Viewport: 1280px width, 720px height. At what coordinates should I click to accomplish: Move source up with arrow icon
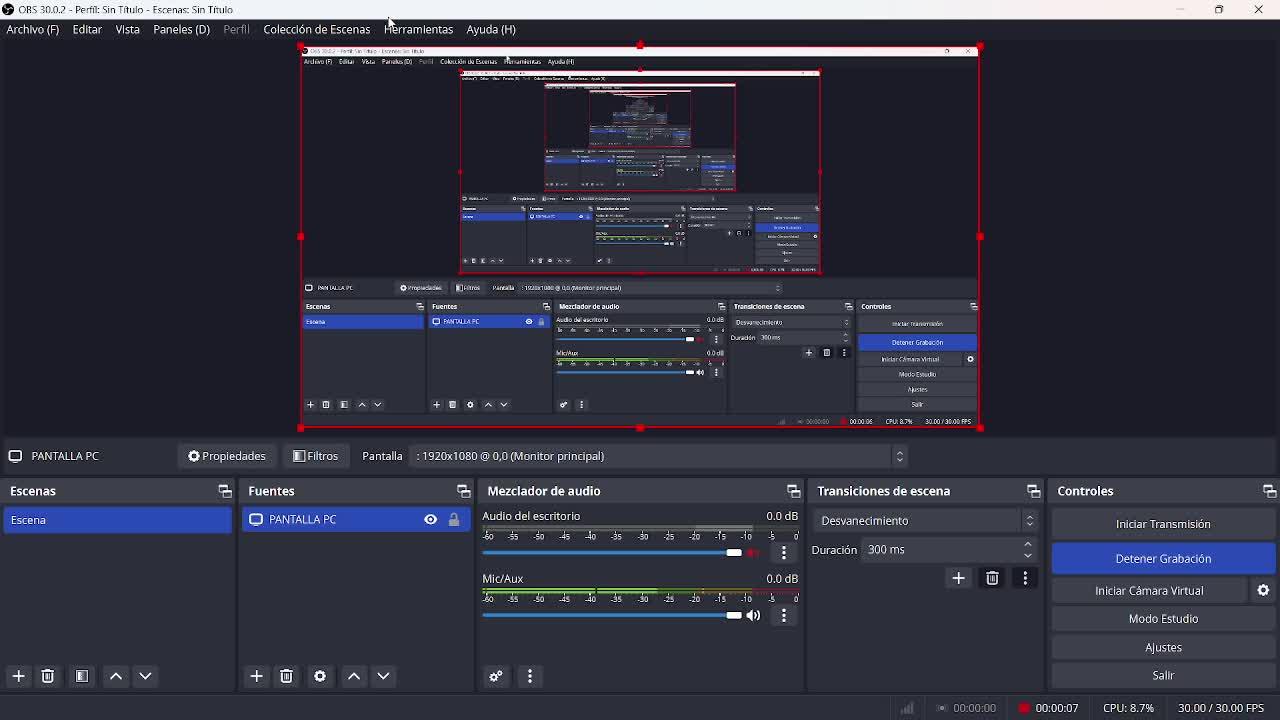click(354, 676)
